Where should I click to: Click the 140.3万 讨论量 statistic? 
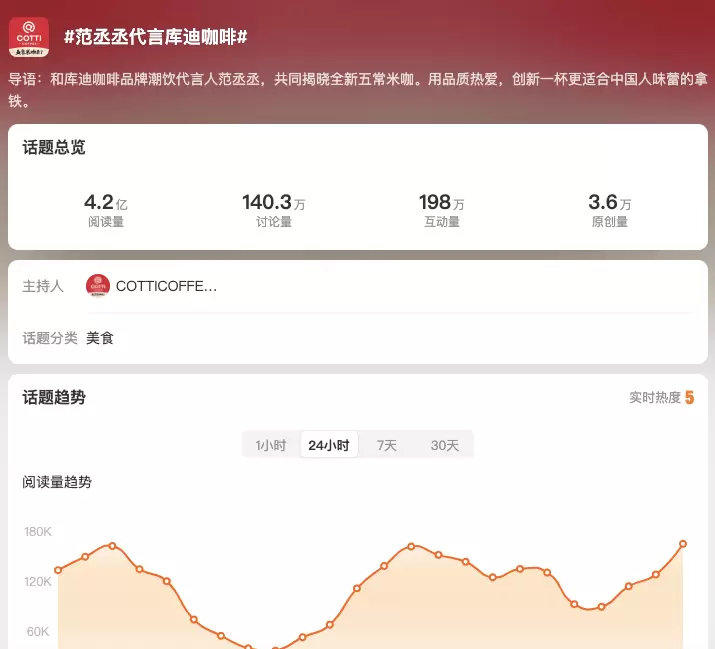[273, 210]
